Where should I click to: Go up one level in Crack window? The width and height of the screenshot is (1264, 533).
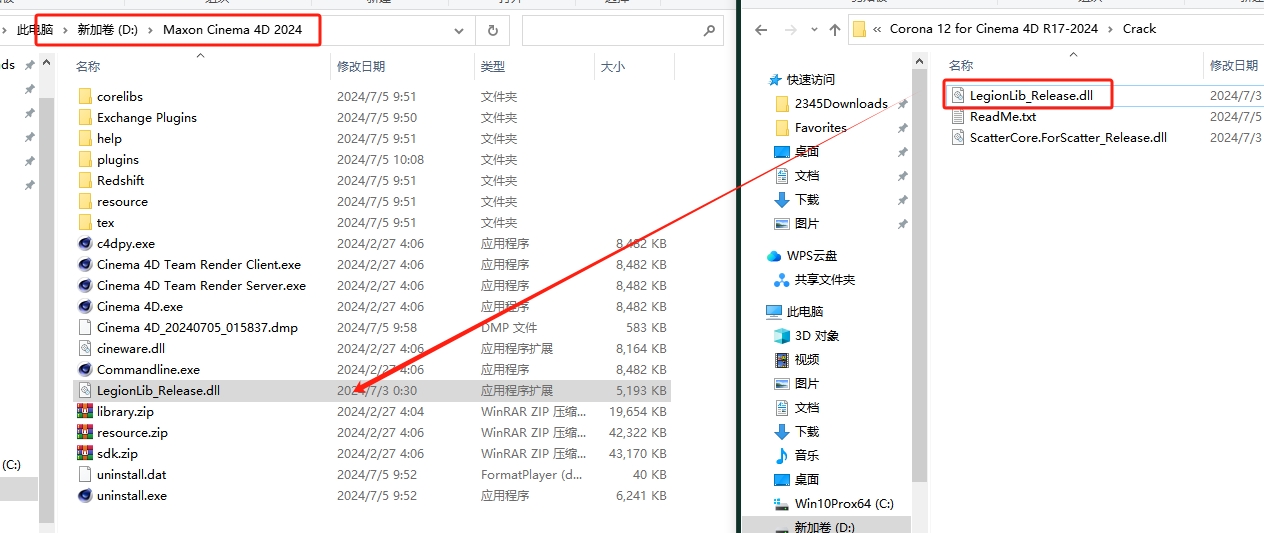(x=834, y=30)
